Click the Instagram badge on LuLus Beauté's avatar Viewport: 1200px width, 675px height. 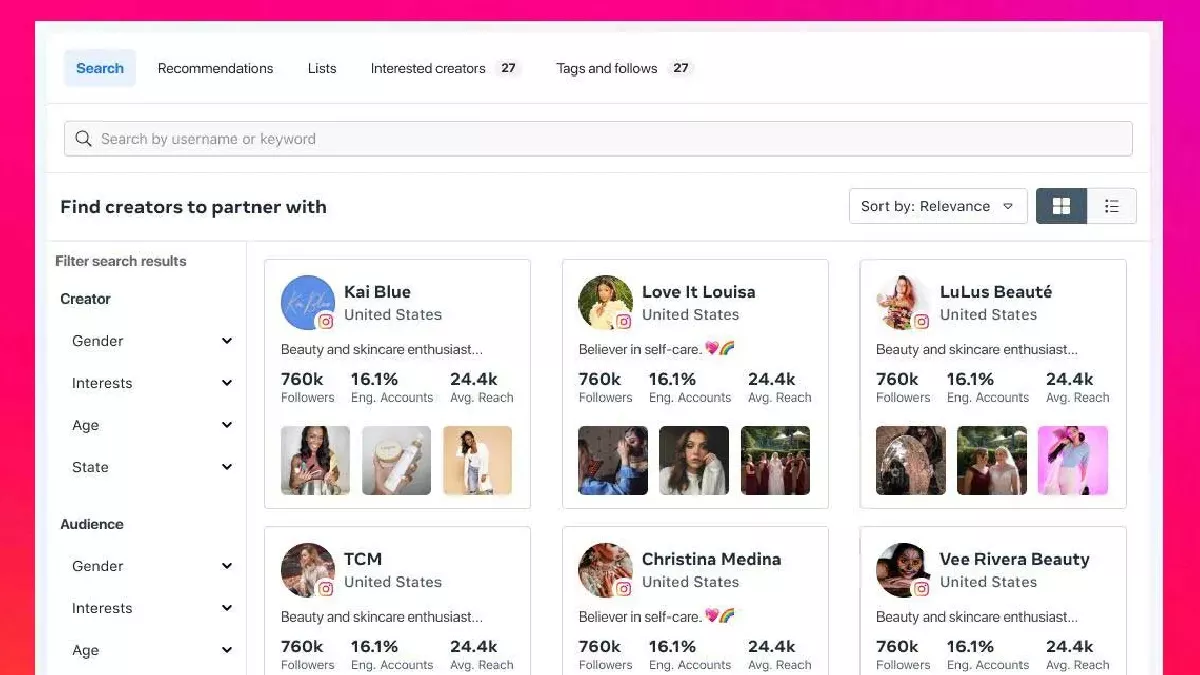(x=921, y=322)
